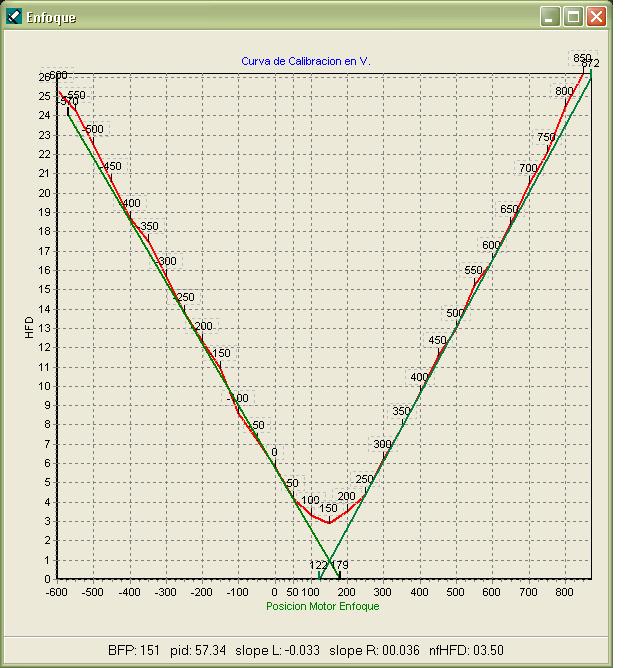
Task: Select the 'Posicion Motor Enfoque' x-axis label
Action: 322,606
